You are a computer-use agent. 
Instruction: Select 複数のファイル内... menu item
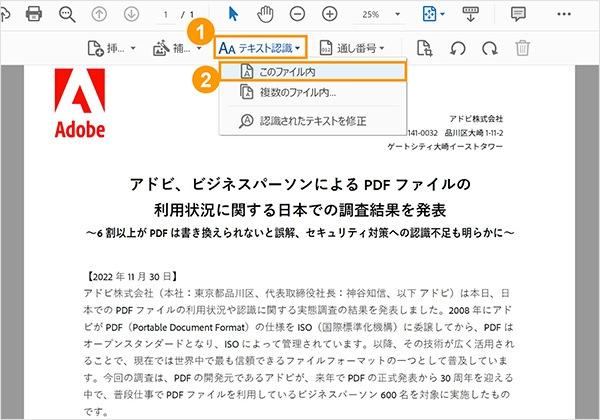point(313,92)
